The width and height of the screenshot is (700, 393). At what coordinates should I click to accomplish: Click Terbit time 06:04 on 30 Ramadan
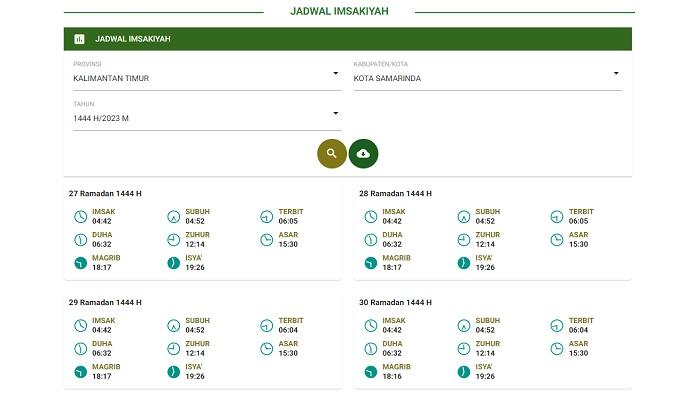(578, 330)
